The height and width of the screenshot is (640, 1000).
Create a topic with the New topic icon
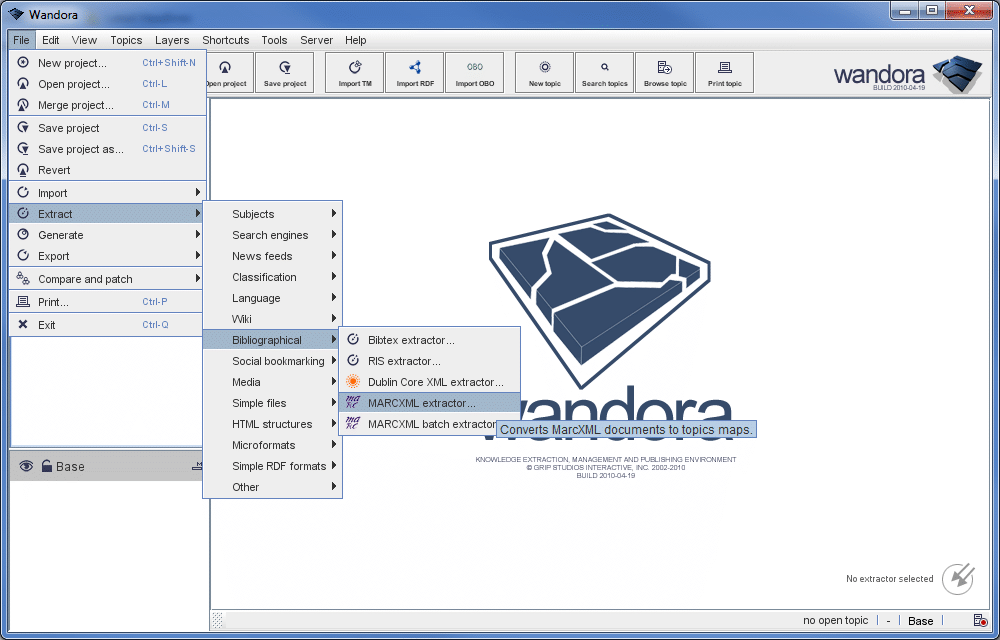[x=543, y=72]
